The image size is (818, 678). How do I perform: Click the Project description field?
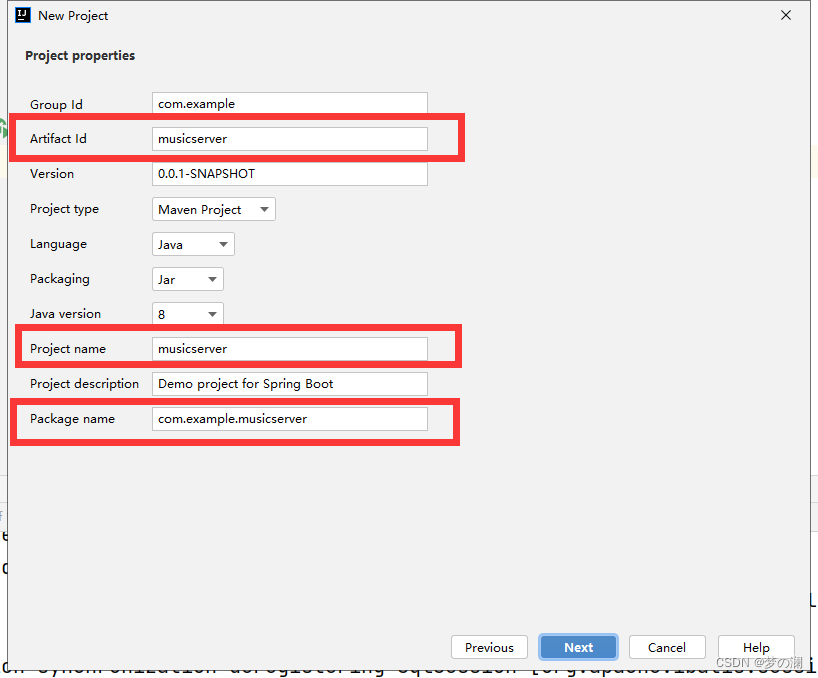pos(290,384)
